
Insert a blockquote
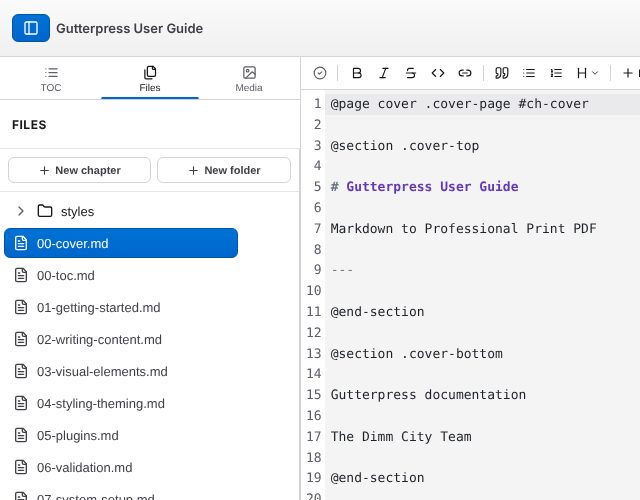(x=502, y=73)
